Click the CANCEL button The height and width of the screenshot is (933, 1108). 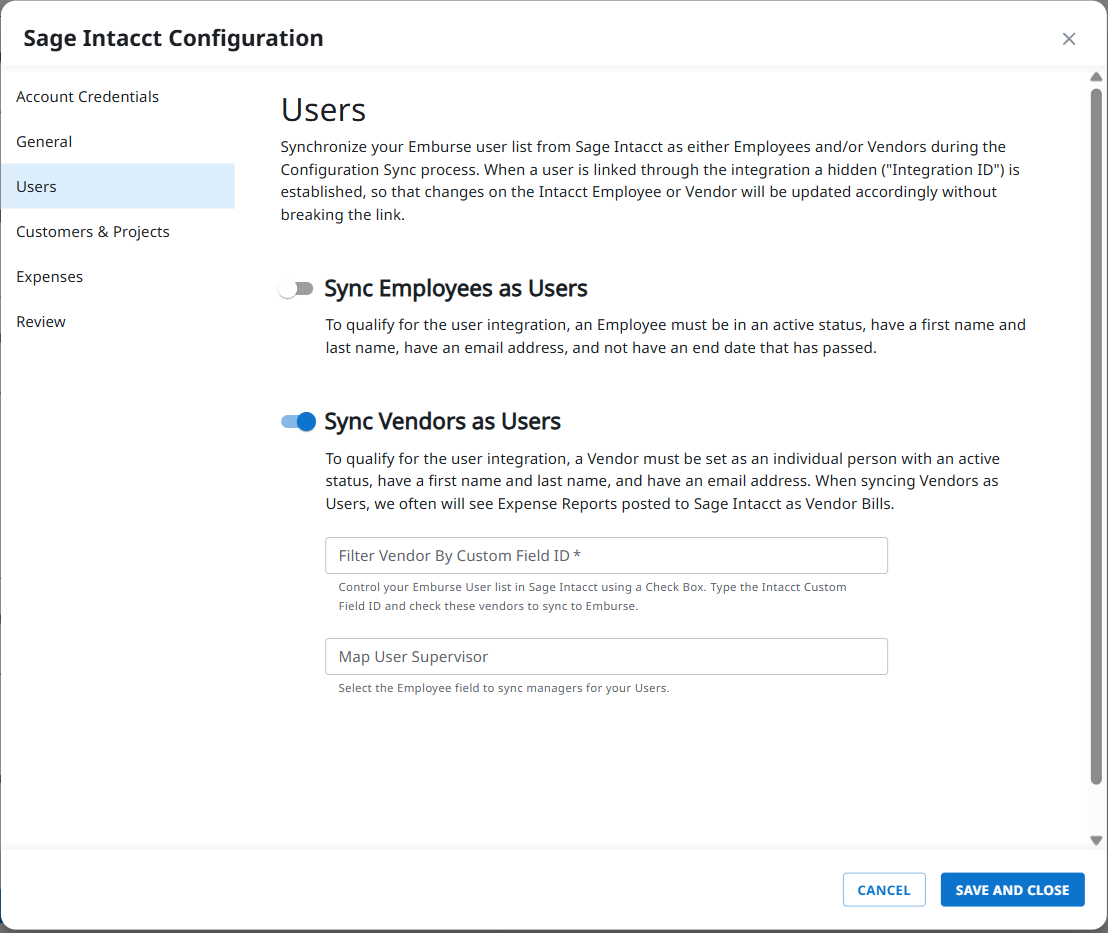[883, 889]
